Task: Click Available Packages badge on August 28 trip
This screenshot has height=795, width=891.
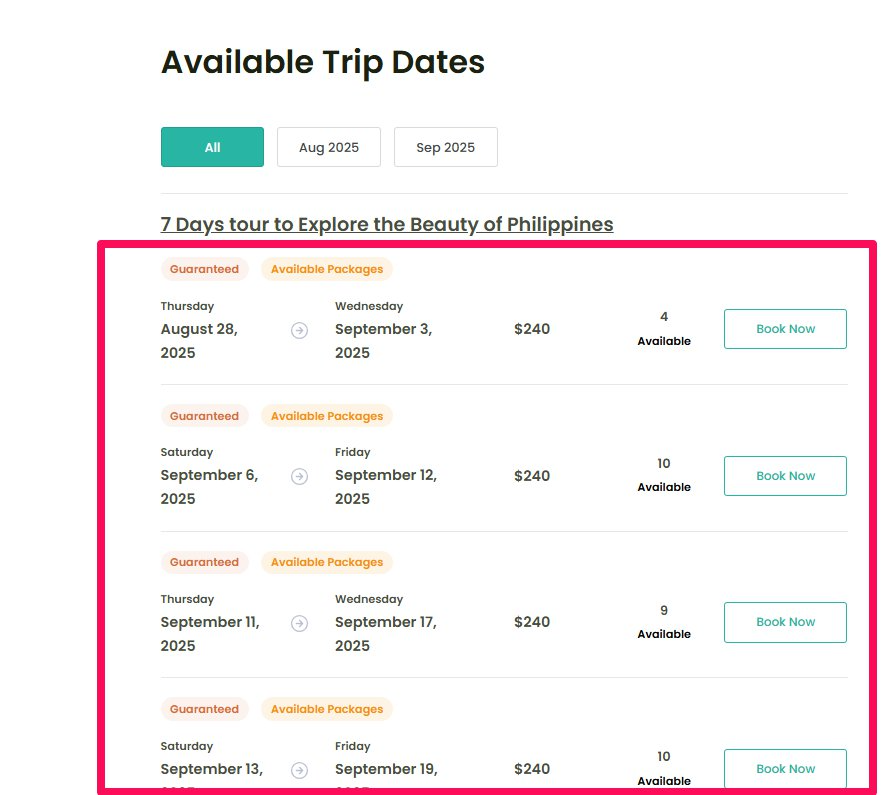Action: coord(327,269)
